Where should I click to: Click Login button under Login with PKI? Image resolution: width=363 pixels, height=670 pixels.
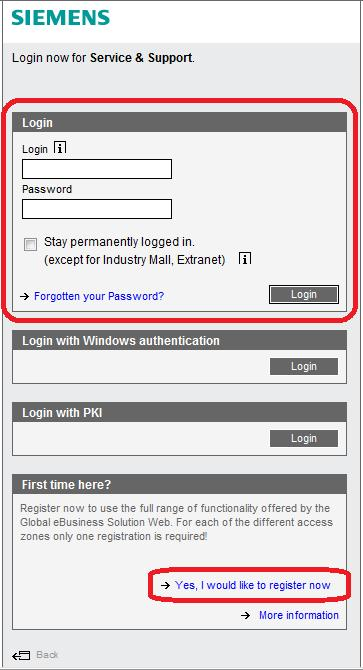pos(304,438)
